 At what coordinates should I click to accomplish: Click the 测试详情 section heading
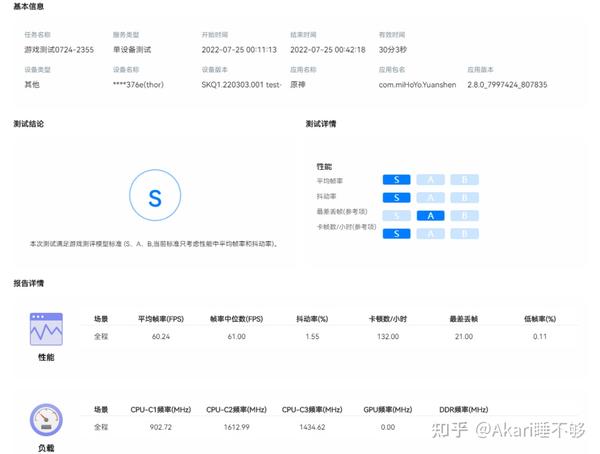[321, 124]
